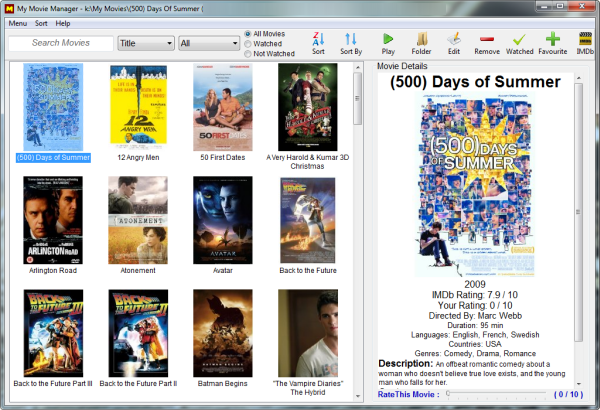600x410 pixels.
Task: Click 'Directed By: Marc Webb' text
Action: 475,315
